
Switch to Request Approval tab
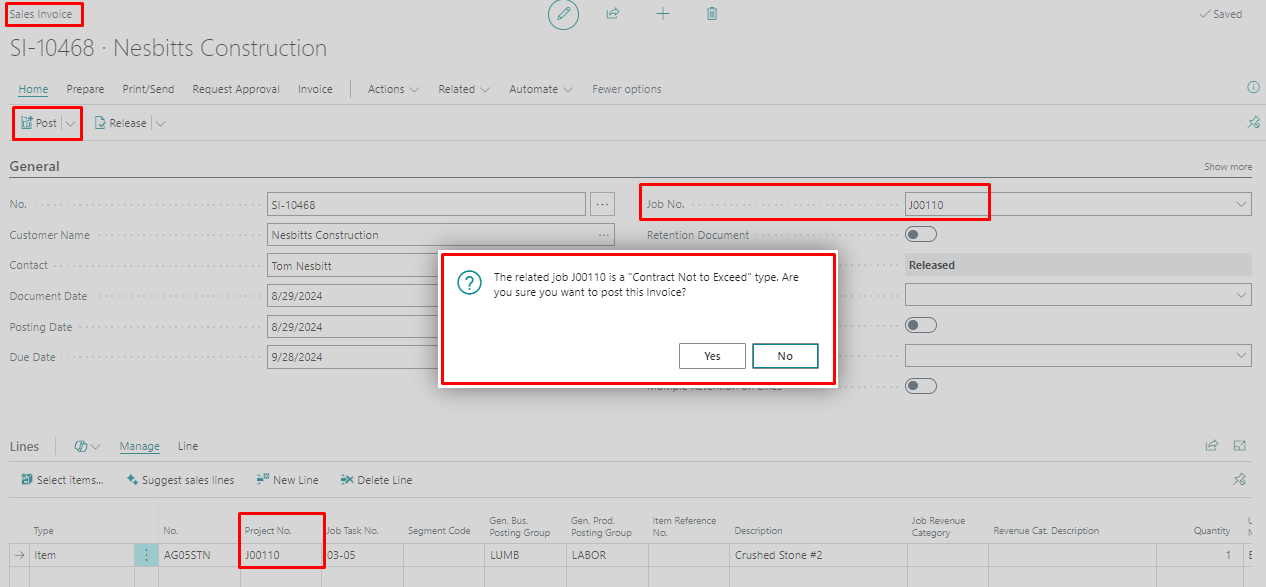236,89
